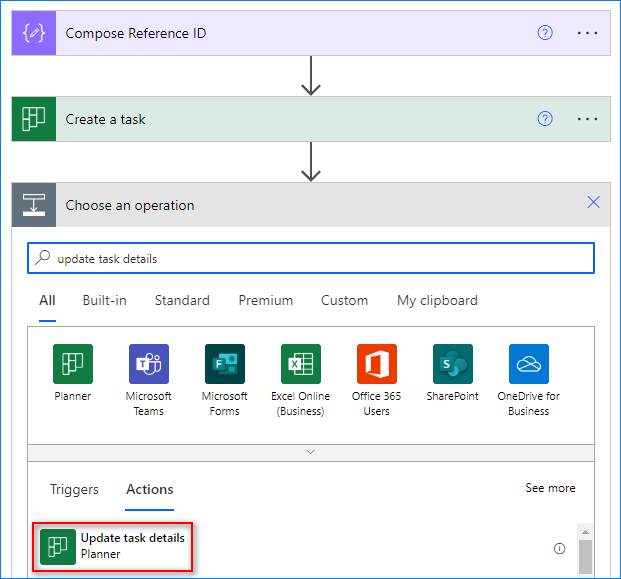Image resolution: width=621 pixels, height=579 pixels.
Task: Switch to the Built-in tab
Action: point(104,300)
